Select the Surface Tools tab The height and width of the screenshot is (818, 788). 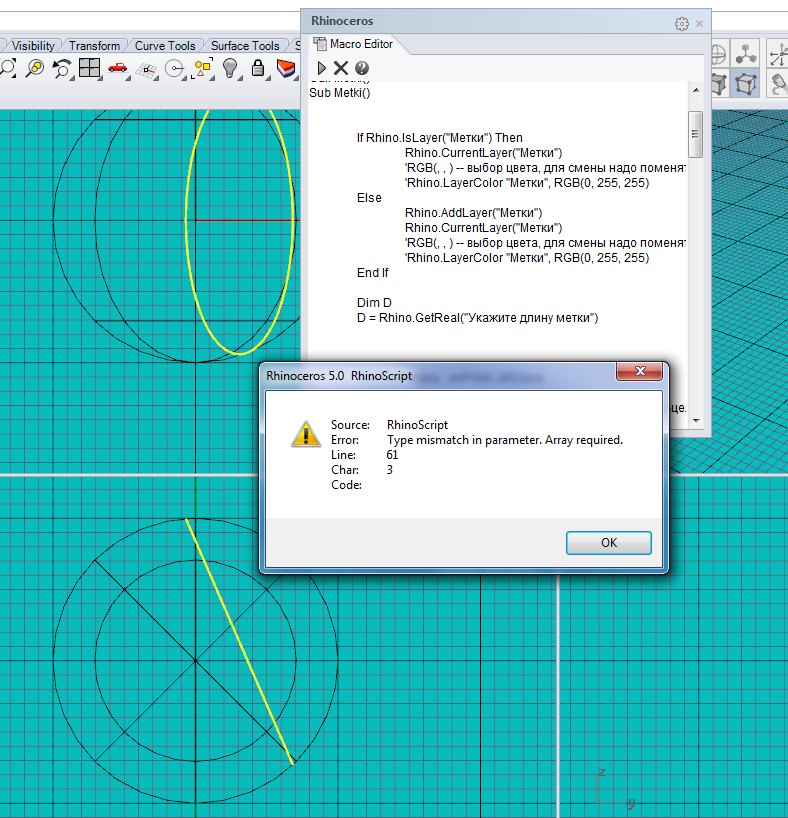244,45
